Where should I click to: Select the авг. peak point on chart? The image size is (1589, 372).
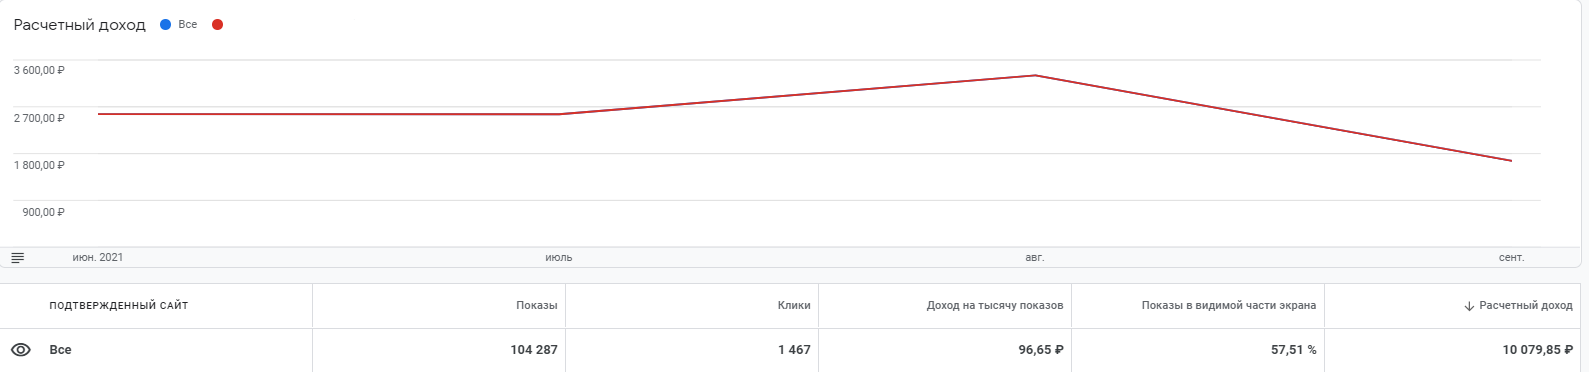[1035, 75]
